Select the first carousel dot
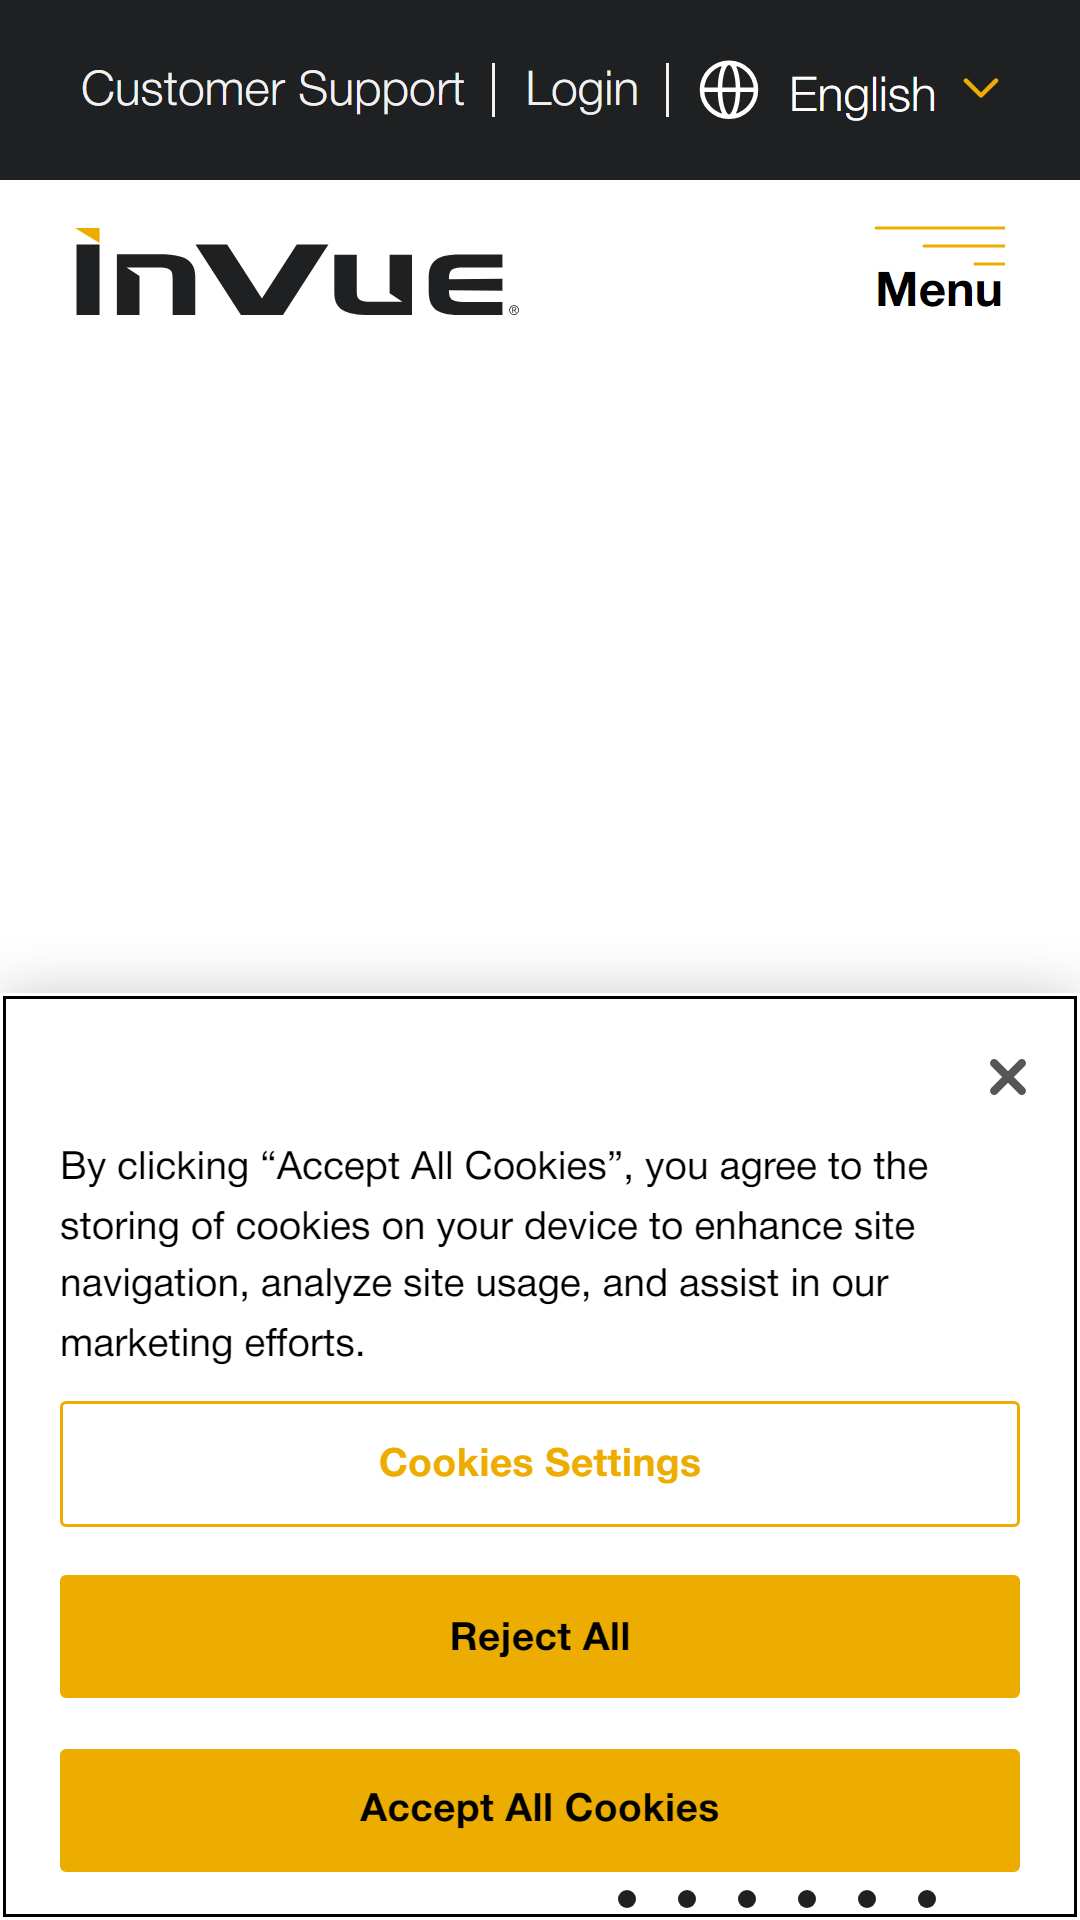 (627, 1899)
